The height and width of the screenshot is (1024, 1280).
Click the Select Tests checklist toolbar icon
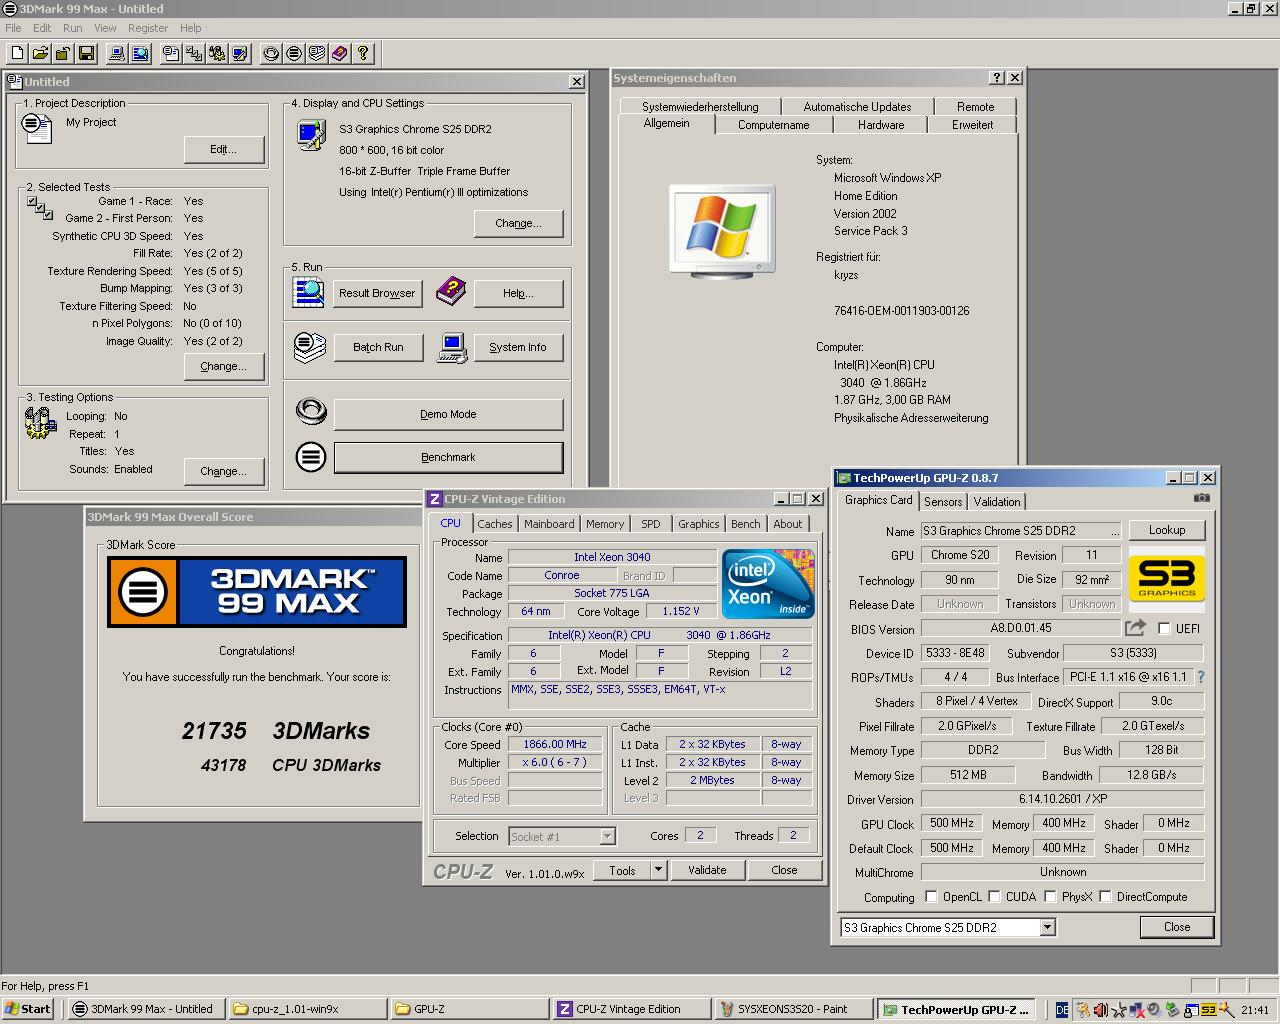(x=195, y=53)
